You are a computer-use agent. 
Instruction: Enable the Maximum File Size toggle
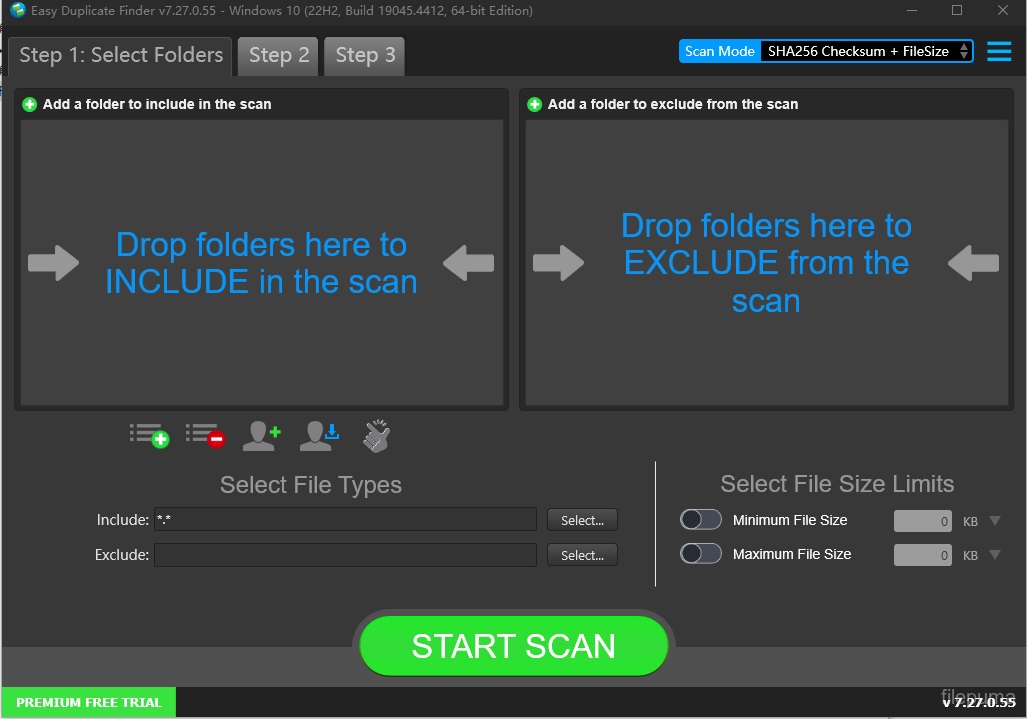(x=701, y=553)
